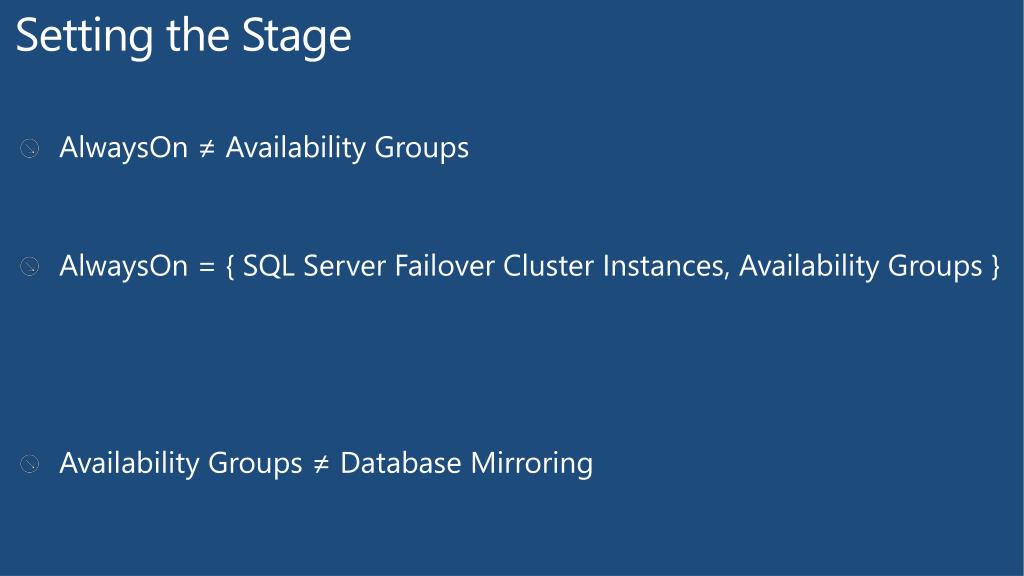Click bullet icon beside "AlwaysOn = { SQL Server" line

coord(29,266)
